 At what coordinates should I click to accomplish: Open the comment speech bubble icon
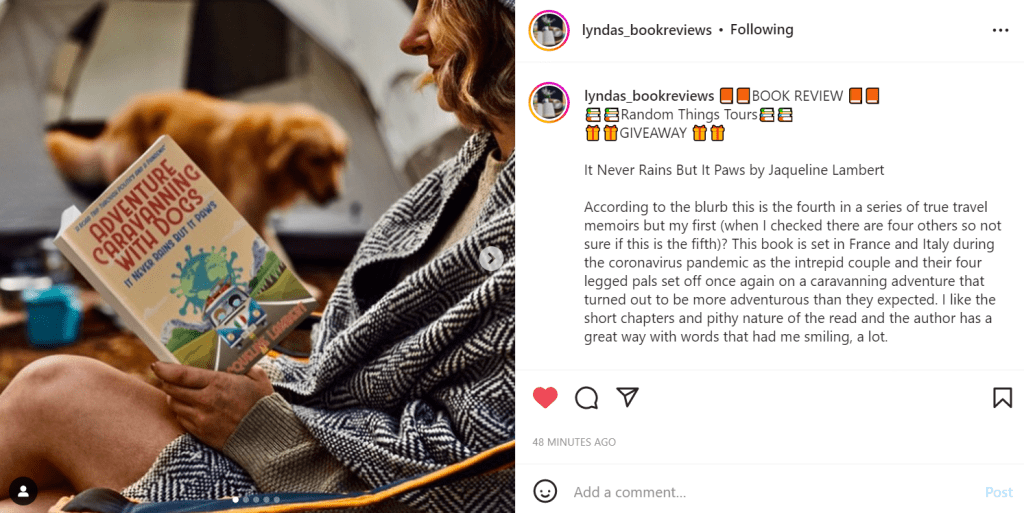(x=586, y=397)
